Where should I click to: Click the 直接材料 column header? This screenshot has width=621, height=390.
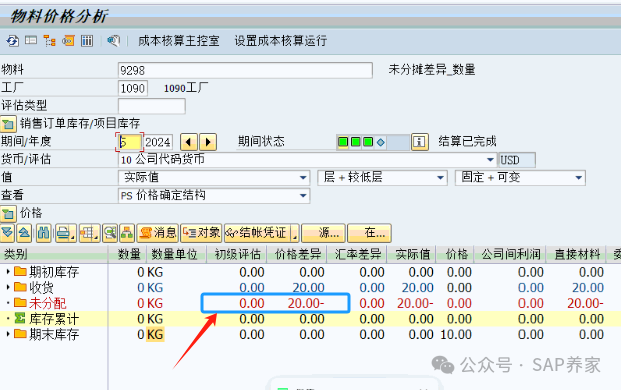(x=576, y=254)
